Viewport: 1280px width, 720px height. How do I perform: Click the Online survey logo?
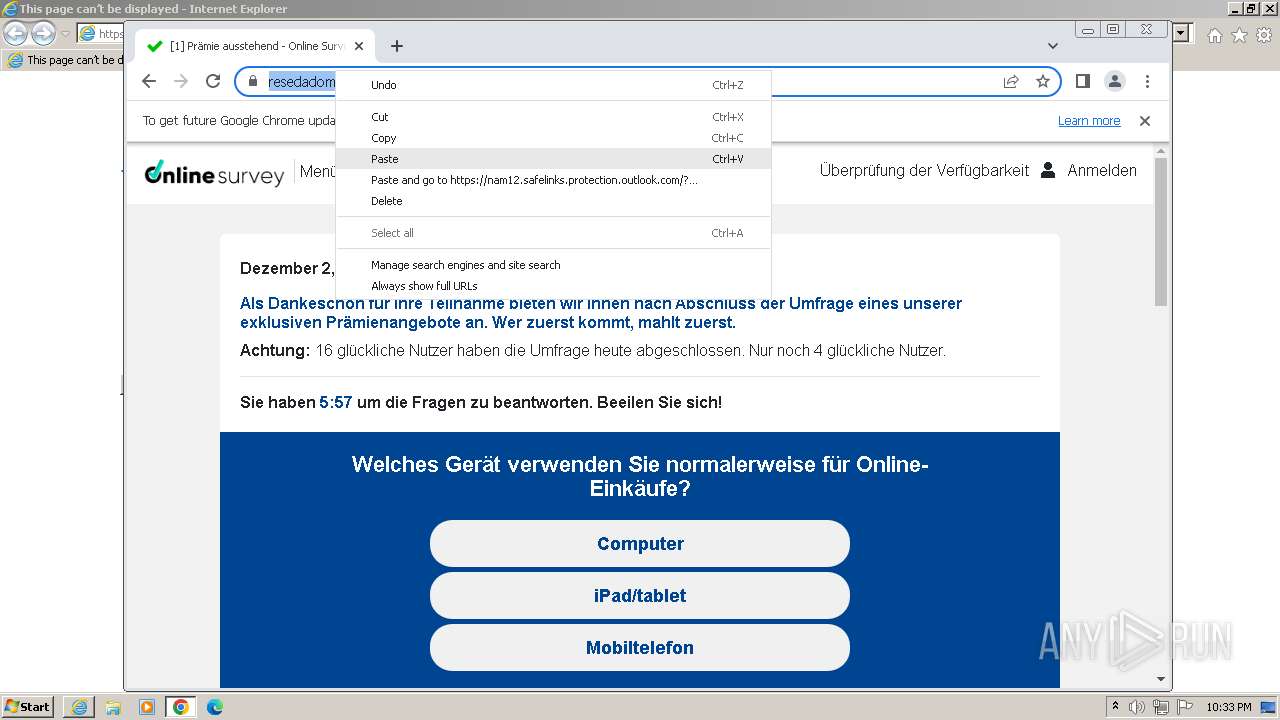click(x=214, y=173)
